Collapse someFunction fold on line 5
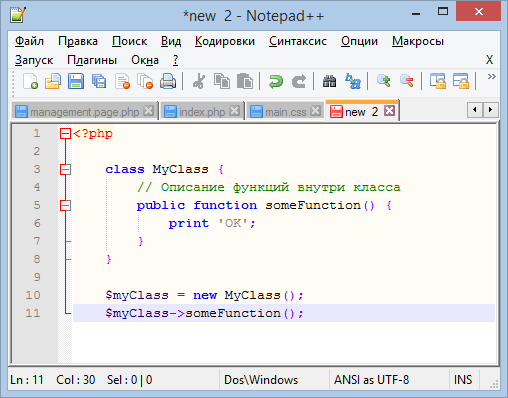Screen dimensions: 508x398 (65, 206)
